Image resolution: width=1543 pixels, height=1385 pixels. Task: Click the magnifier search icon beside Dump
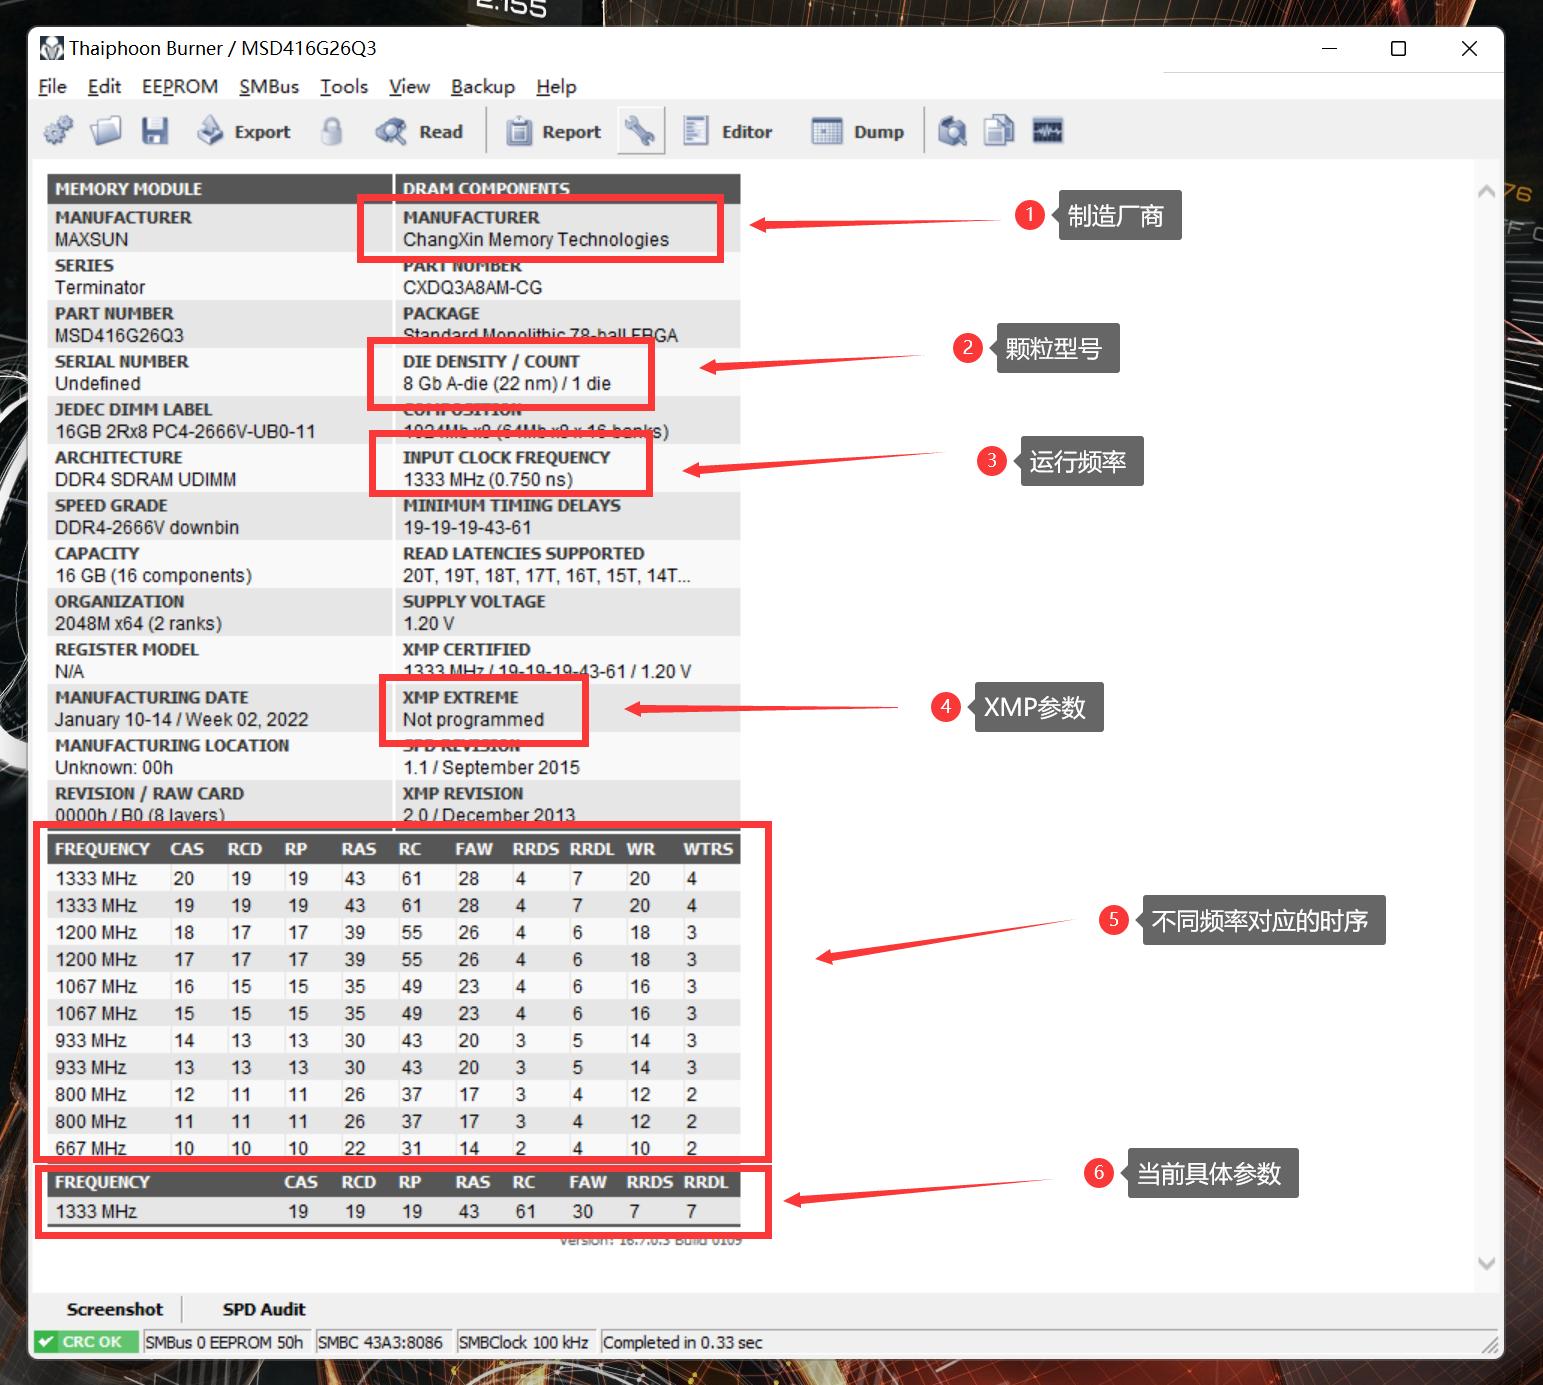(x=952, y=131)
